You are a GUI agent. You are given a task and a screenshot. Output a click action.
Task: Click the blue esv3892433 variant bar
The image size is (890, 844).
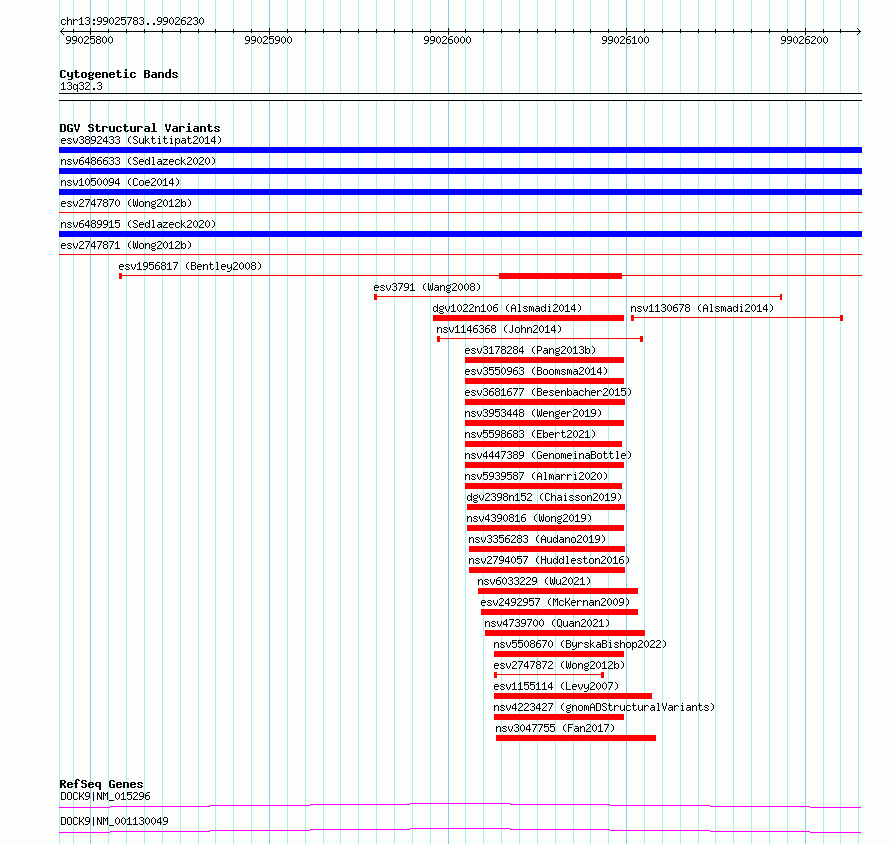click(x=460, y=150)
